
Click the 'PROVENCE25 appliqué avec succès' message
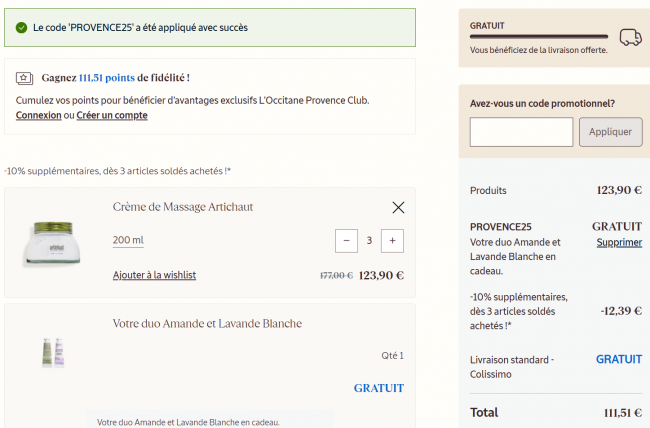tap(140, 28)
